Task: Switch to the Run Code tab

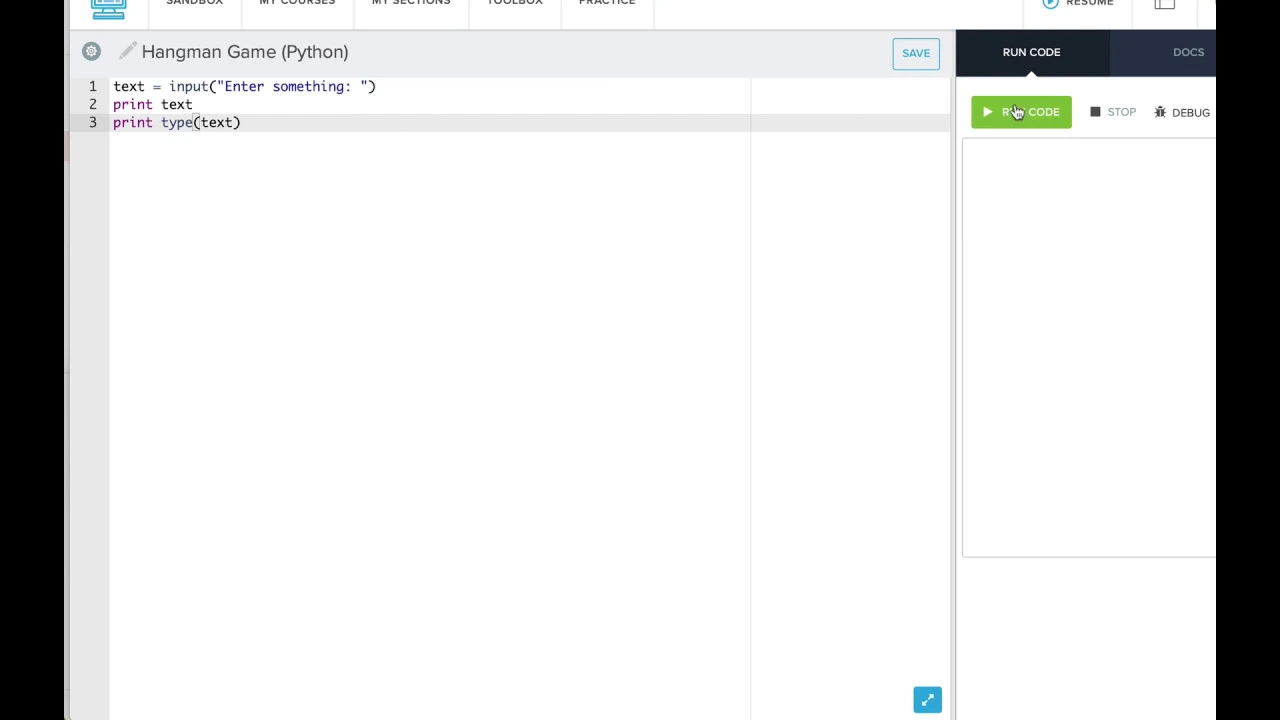Action: click(1031, 52)
